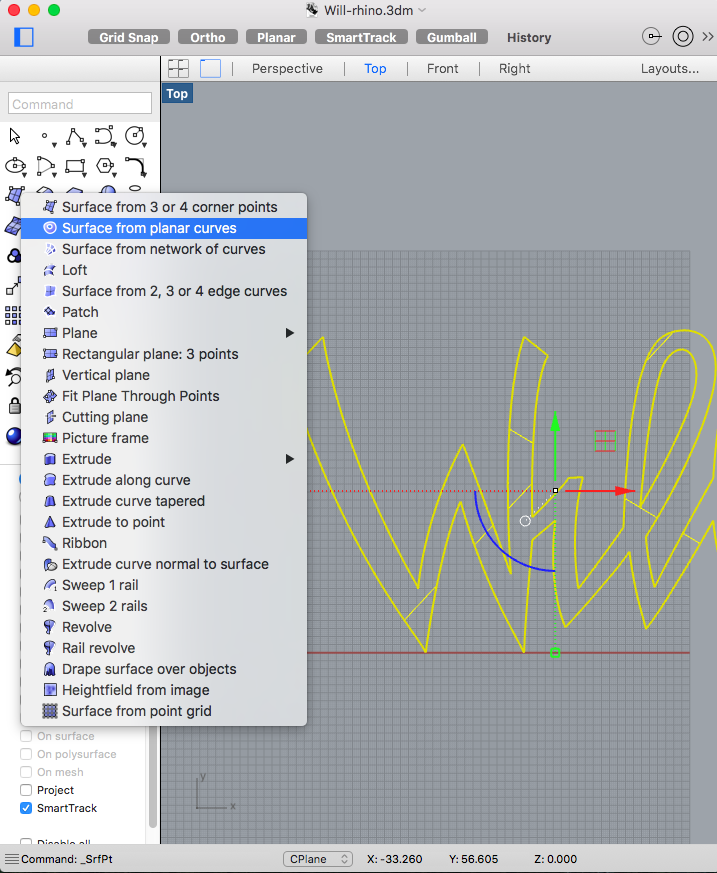
Task: Switch to single viewport layout icon
Action: [210, 68]
